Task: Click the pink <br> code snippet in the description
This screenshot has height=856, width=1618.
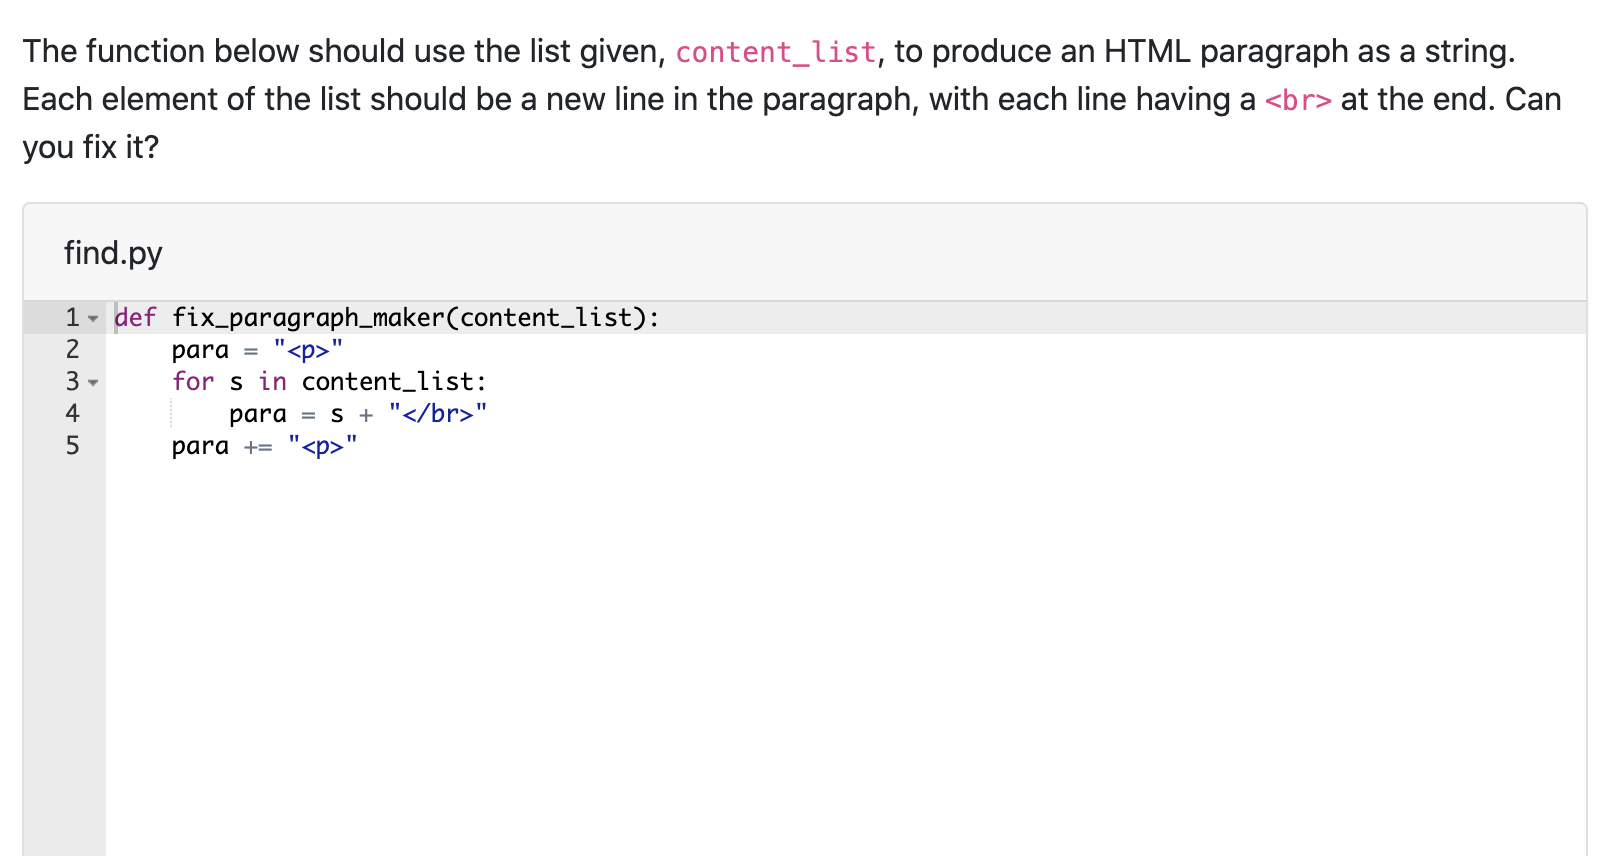Action: click(1299, 99)
